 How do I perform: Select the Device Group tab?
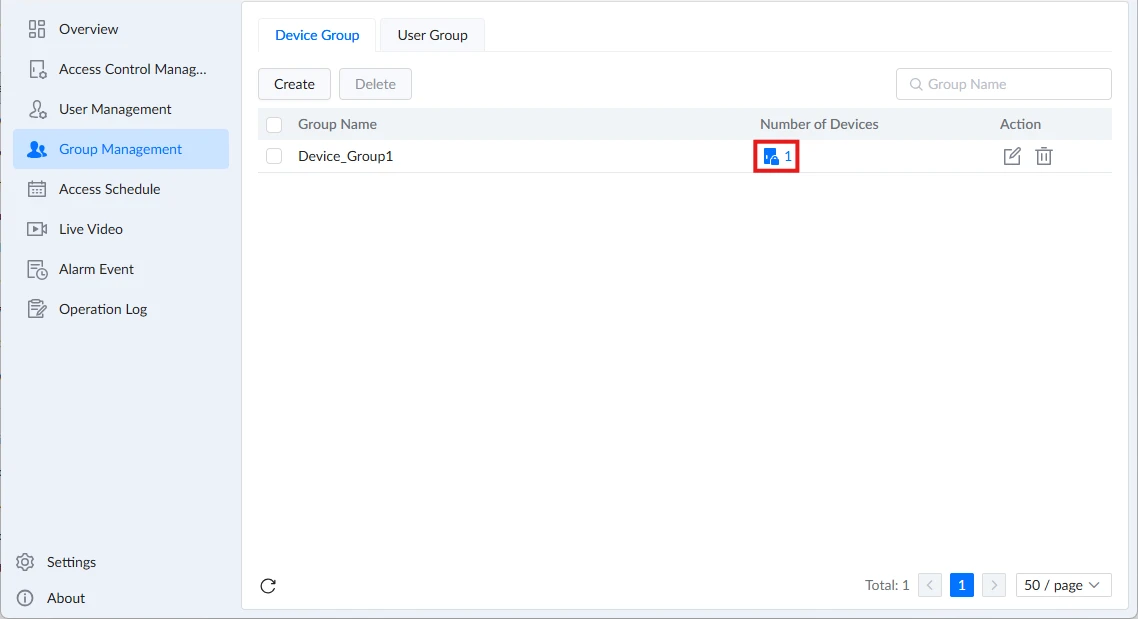pos(317,35)
